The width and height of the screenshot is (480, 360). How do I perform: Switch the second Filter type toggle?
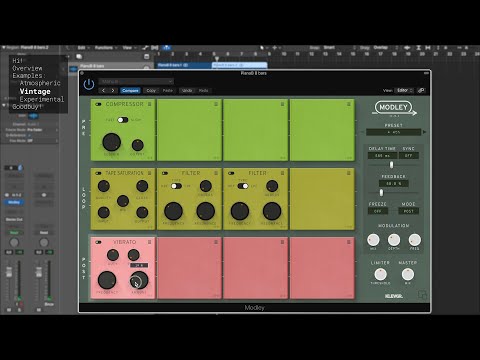point(243,186)
